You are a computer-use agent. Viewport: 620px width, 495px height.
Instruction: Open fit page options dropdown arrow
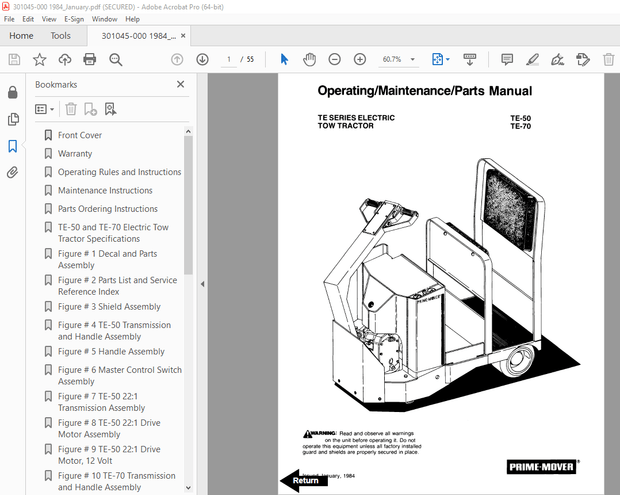pyautogui.click(x=448, y=60)
